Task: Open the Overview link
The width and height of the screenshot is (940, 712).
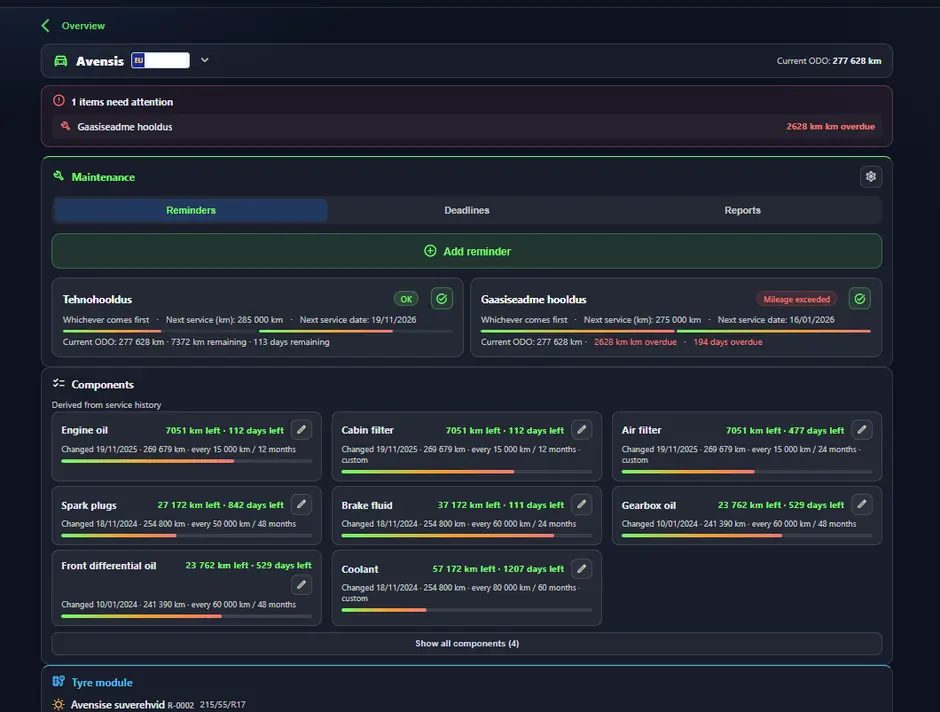Action: [83, 26]
